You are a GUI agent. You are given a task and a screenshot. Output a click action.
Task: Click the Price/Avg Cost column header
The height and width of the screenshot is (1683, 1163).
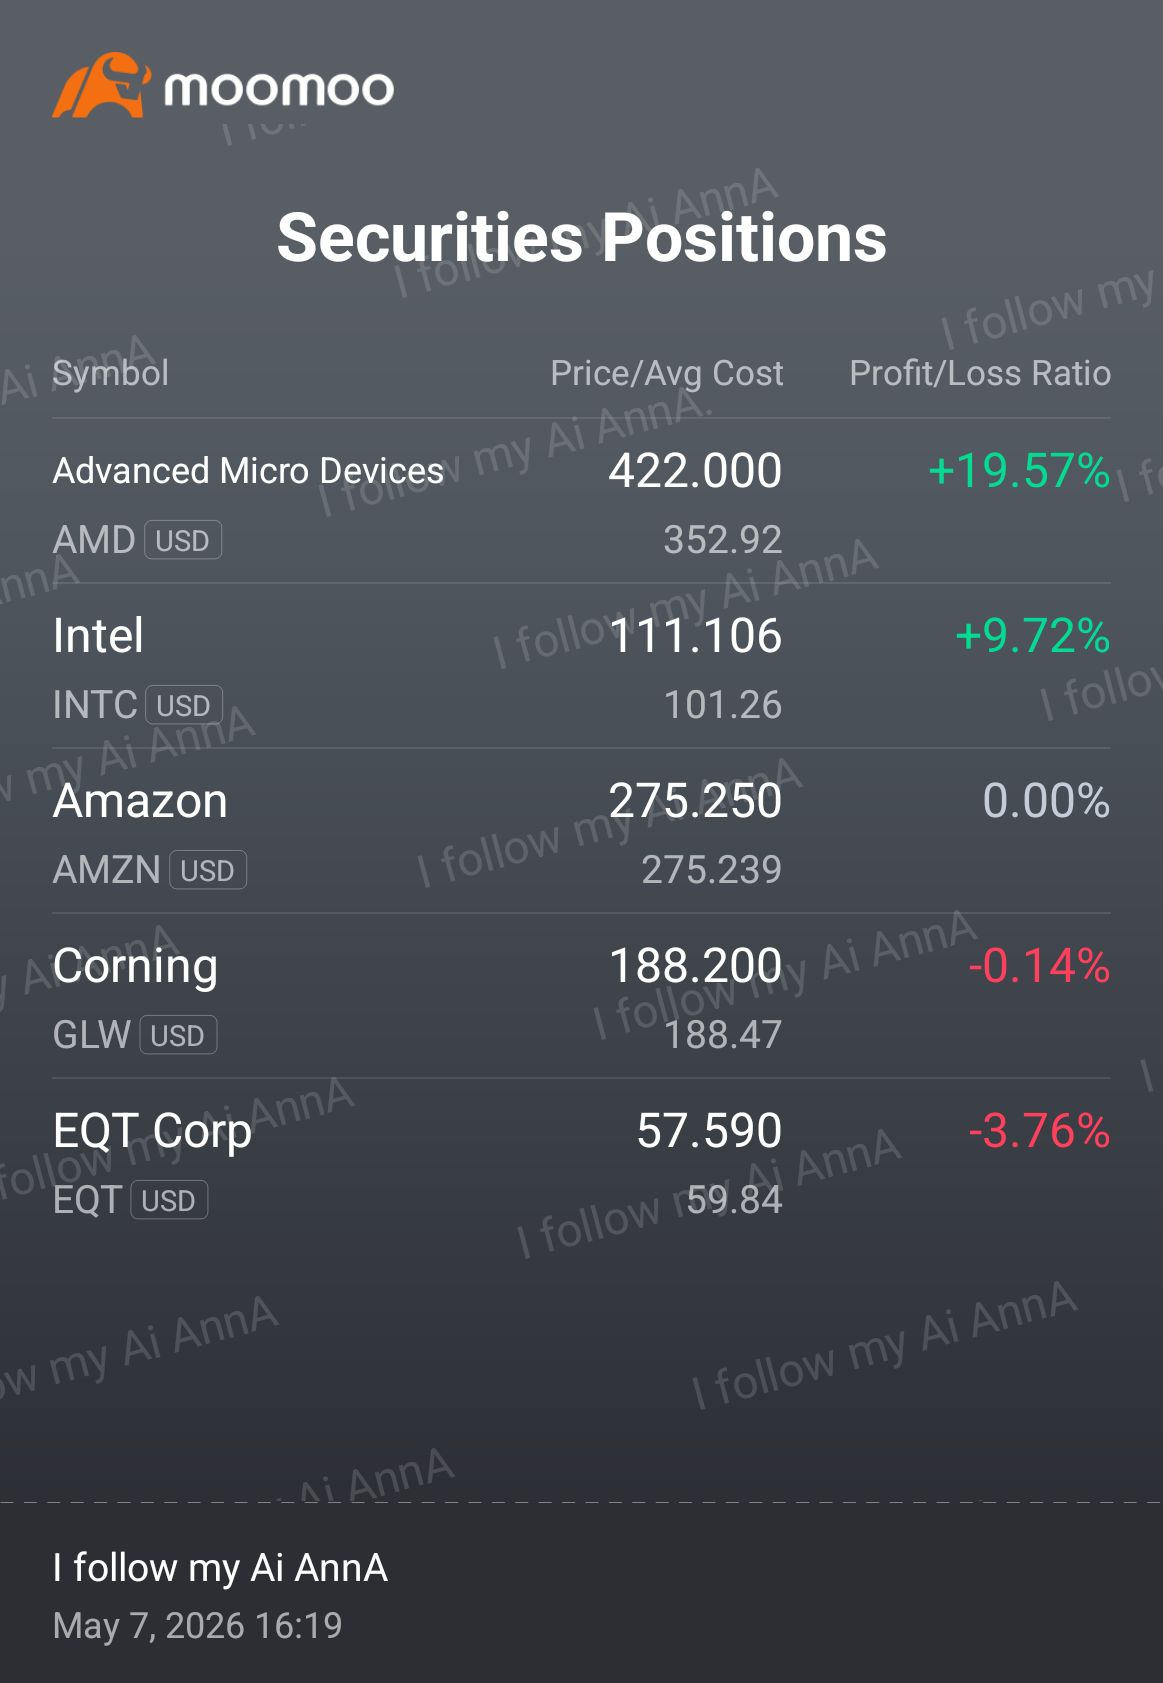(x=667, y=373)
